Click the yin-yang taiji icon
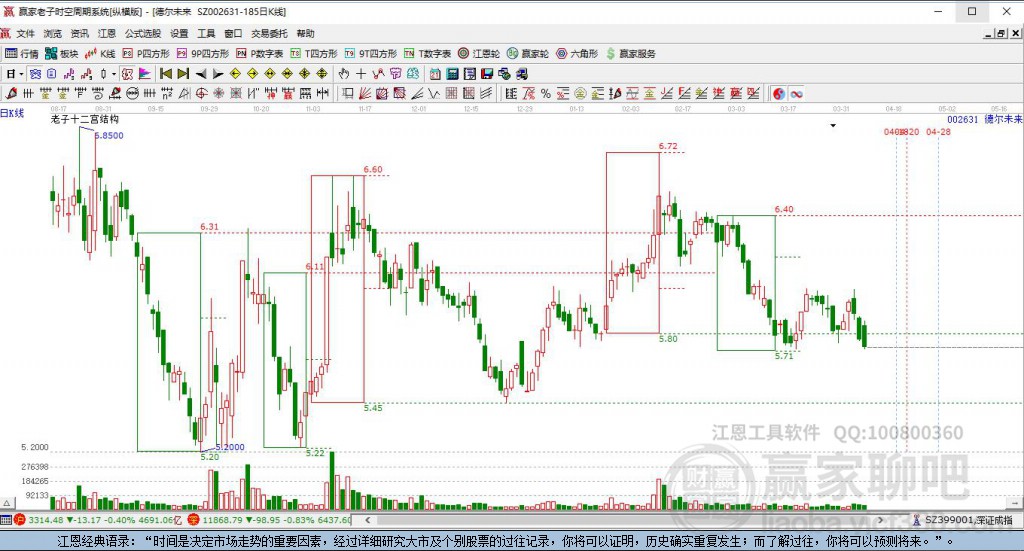Image resolution: width=1024 pixels, height=551 pixels. tap(778, 94)
